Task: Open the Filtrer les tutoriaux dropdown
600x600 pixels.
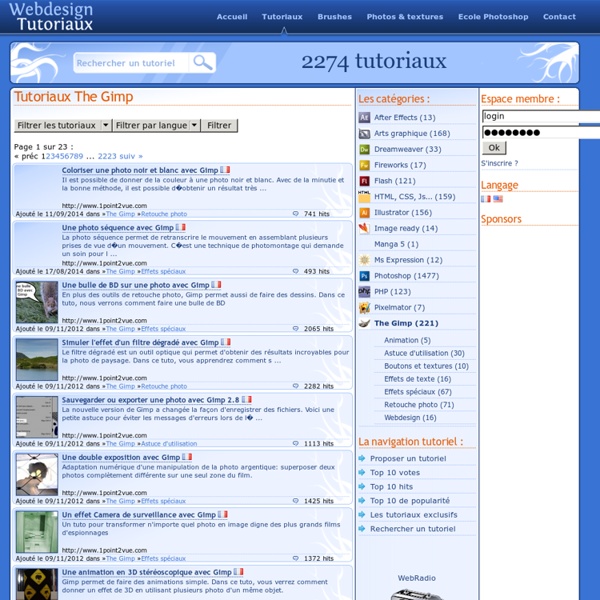Action: 63,125
